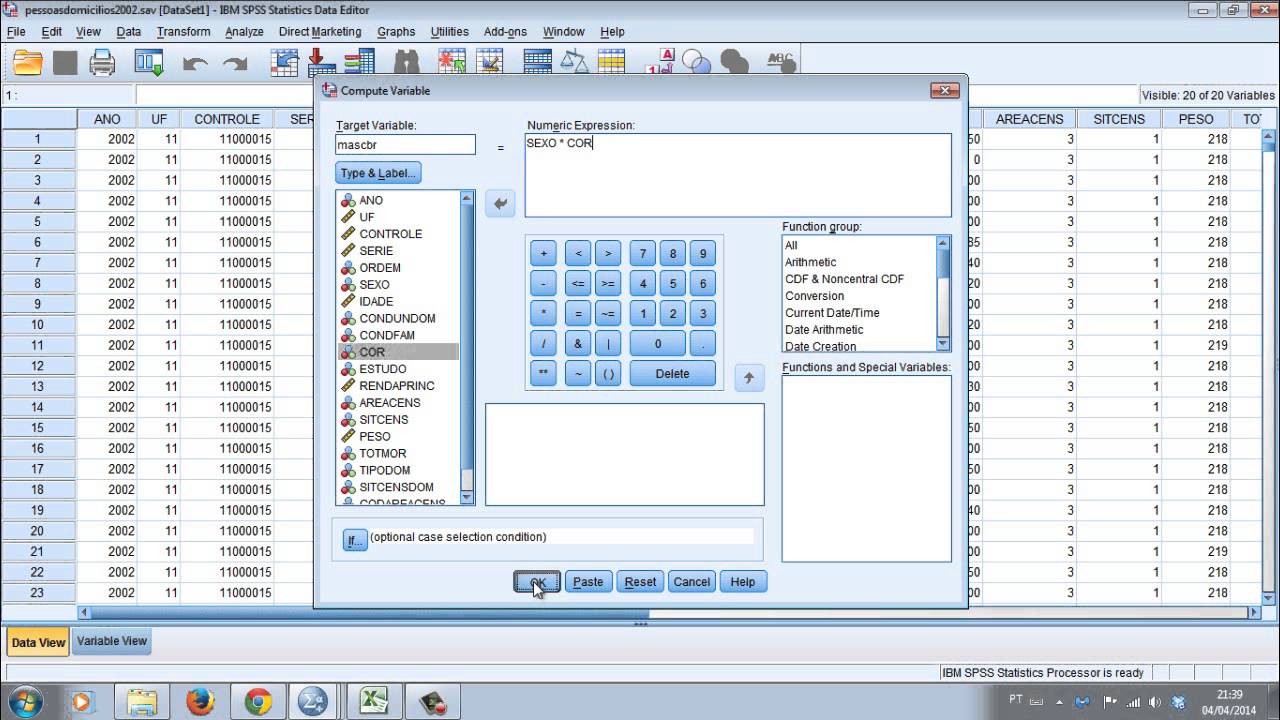Open the Graphs menu
1280x720 pixels.
(396, 32)
